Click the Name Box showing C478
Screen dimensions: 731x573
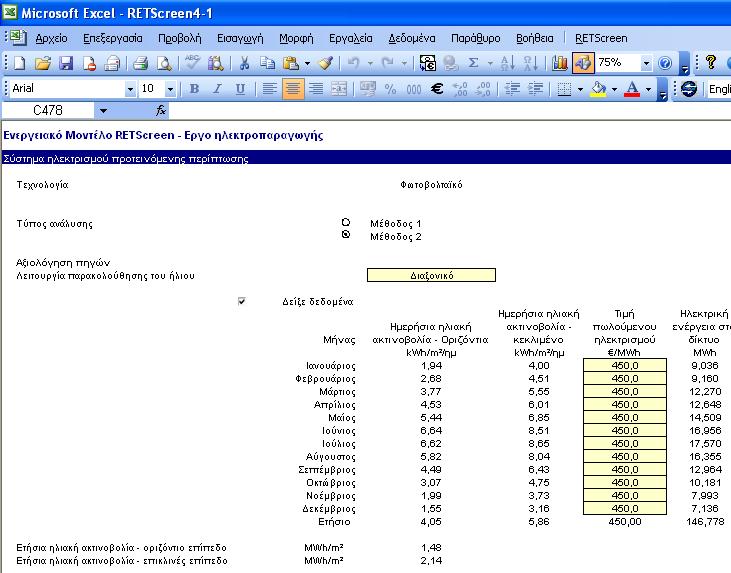tap(48, 110)
